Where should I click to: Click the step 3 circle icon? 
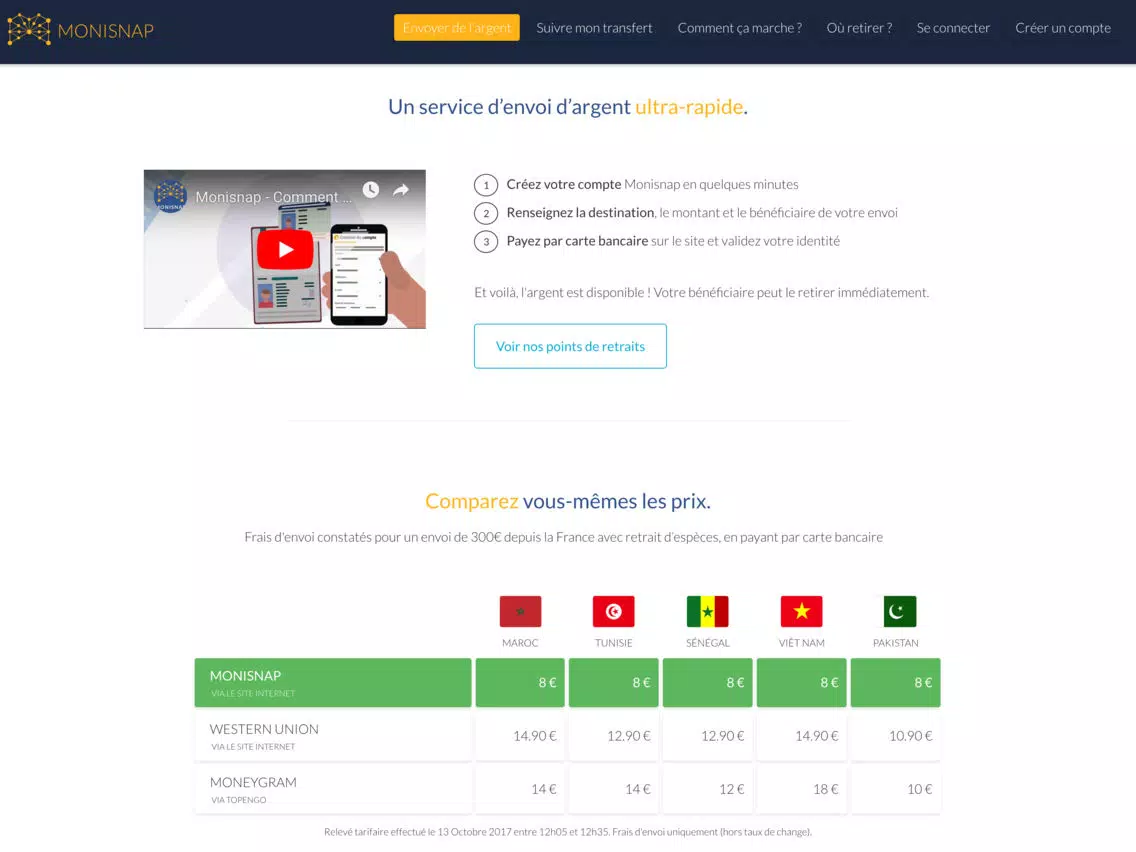[486, 241]
